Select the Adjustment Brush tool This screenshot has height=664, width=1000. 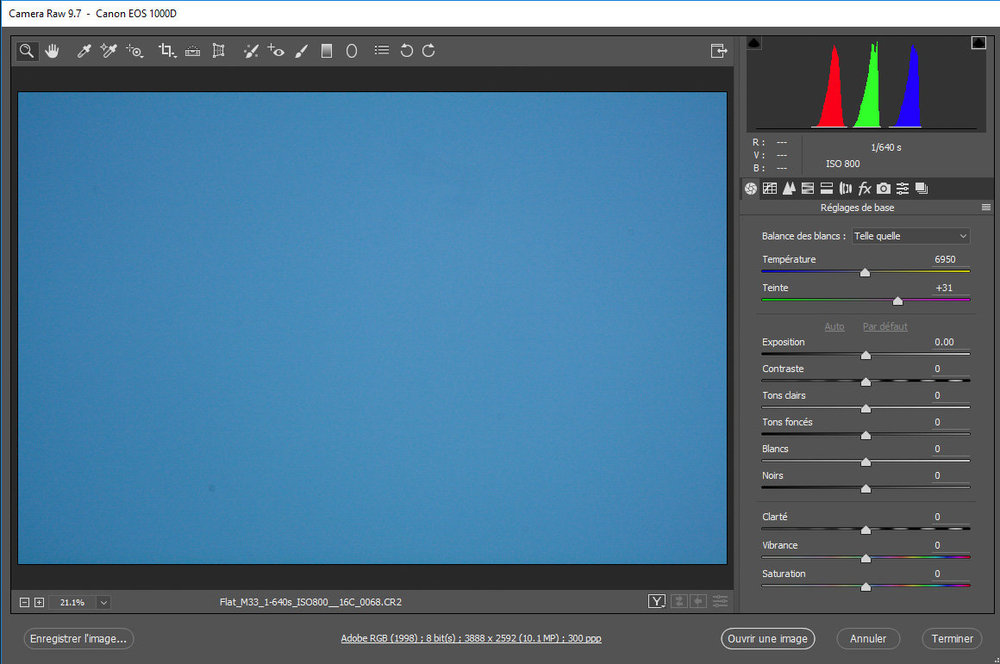click(302, 51)
